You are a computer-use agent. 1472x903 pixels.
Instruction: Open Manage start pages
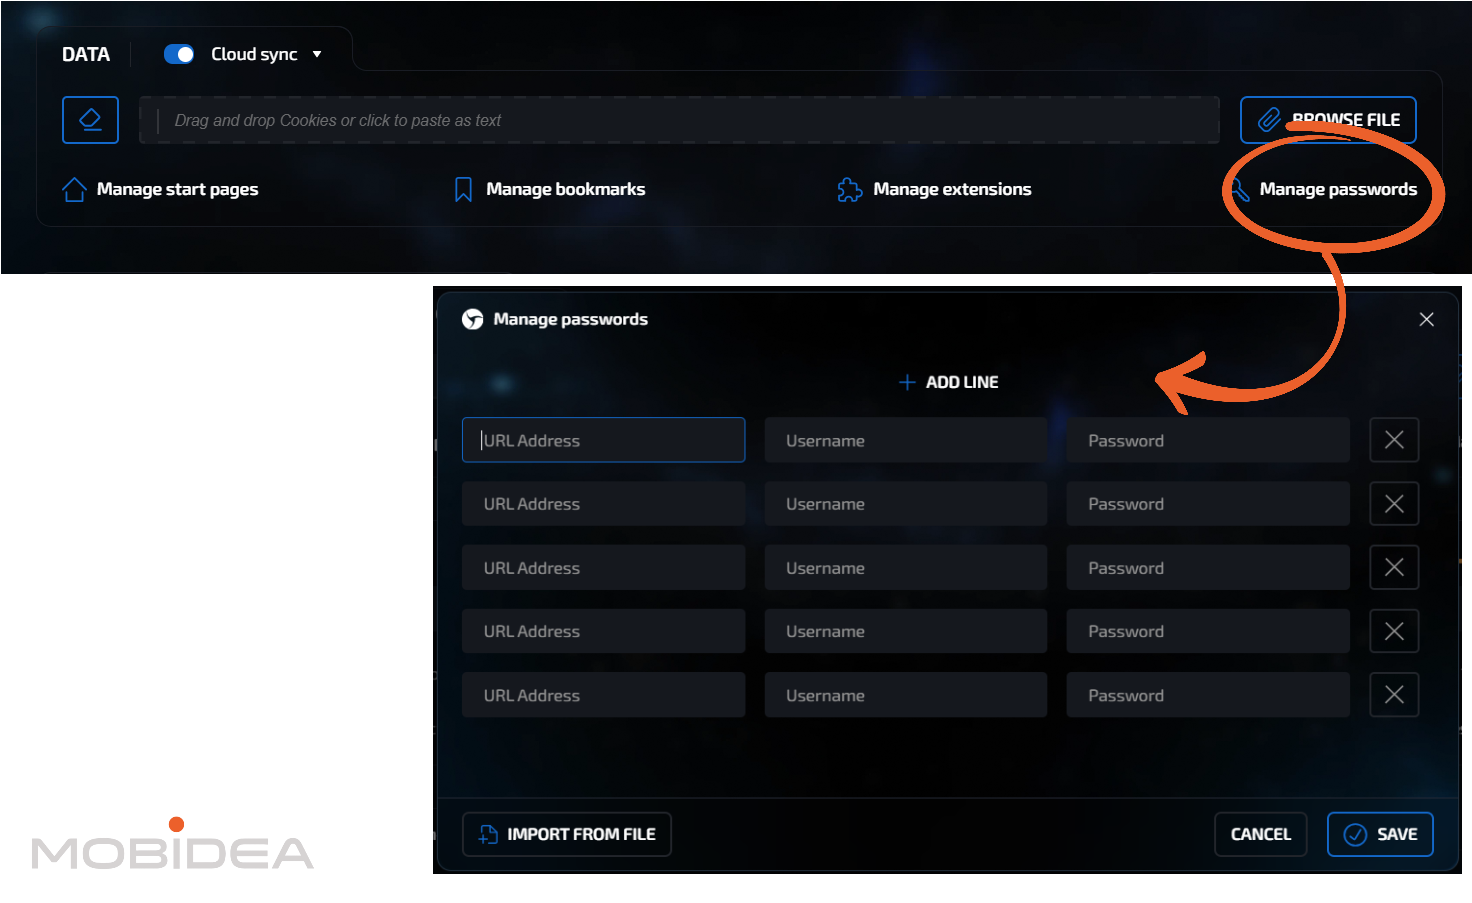pos(160,189)
